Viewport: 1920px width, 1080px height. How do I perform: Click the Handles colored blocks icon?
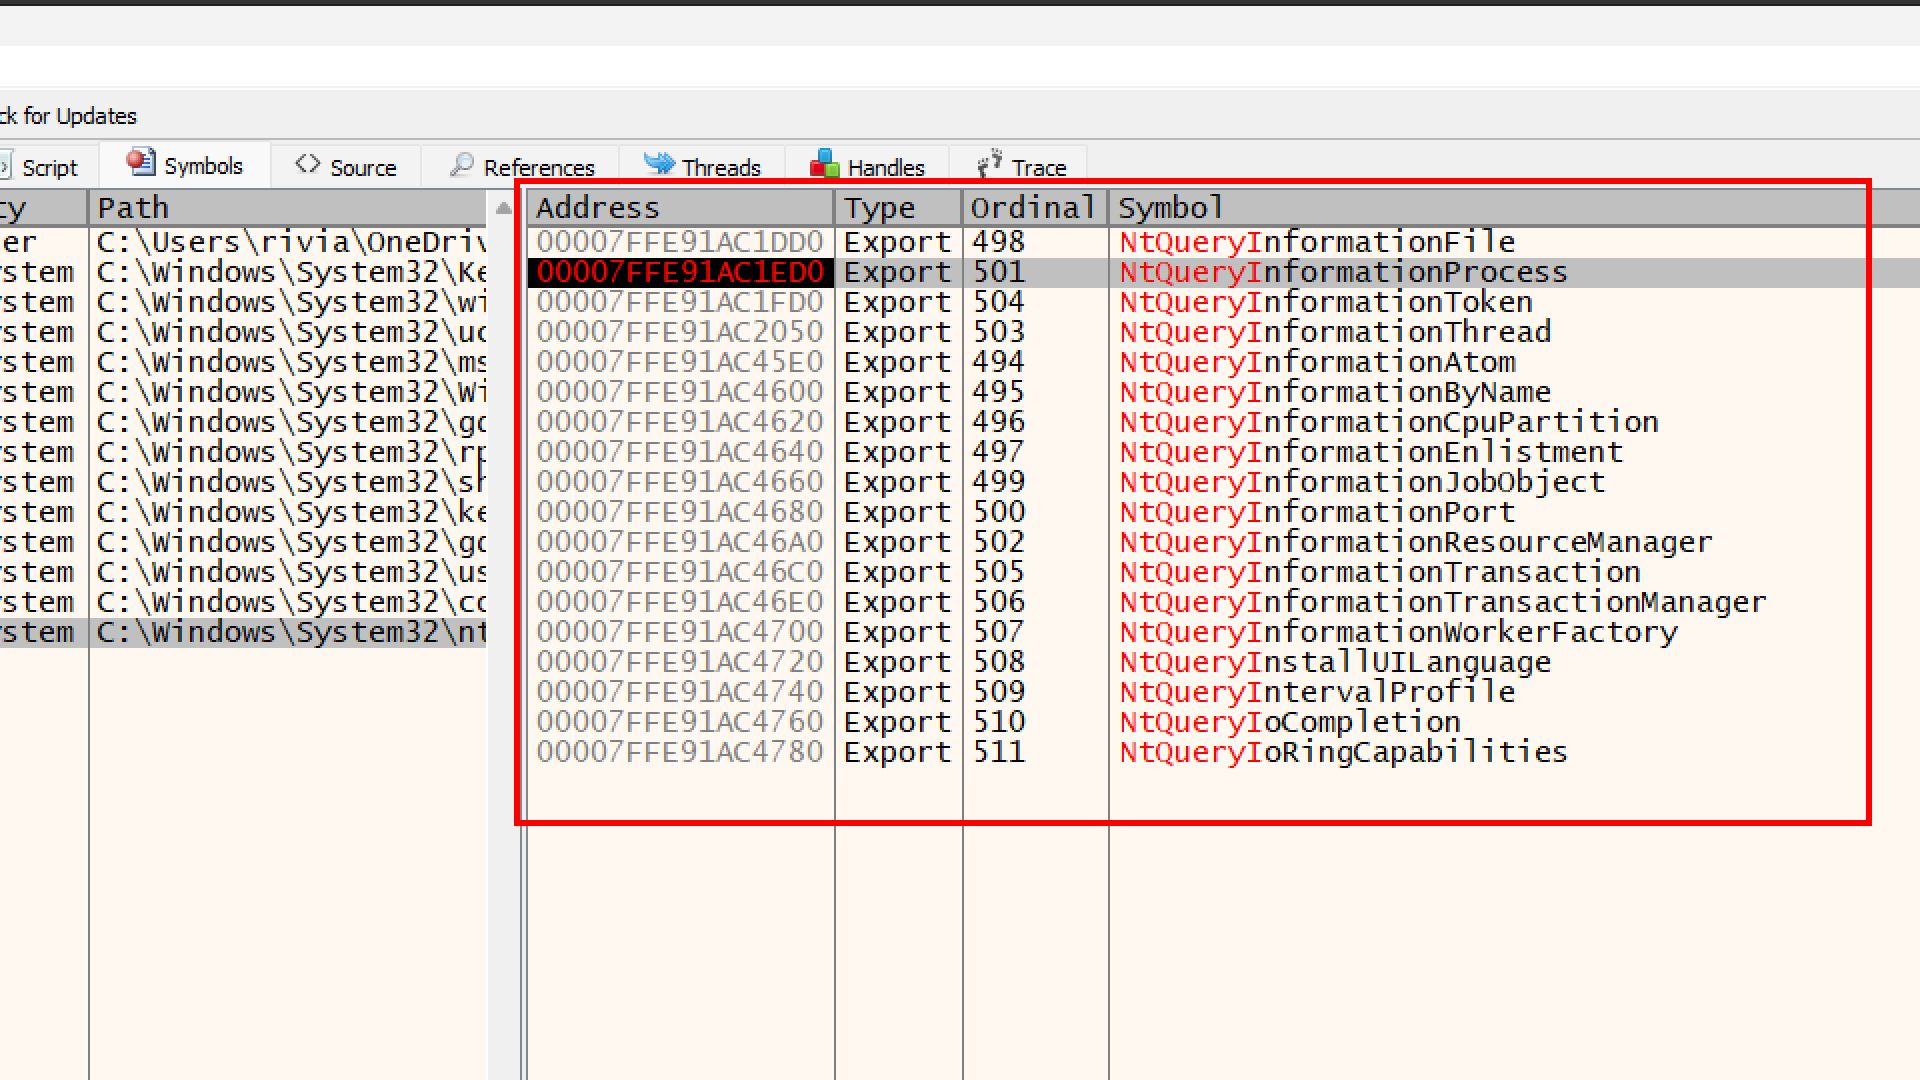[824, 164]
